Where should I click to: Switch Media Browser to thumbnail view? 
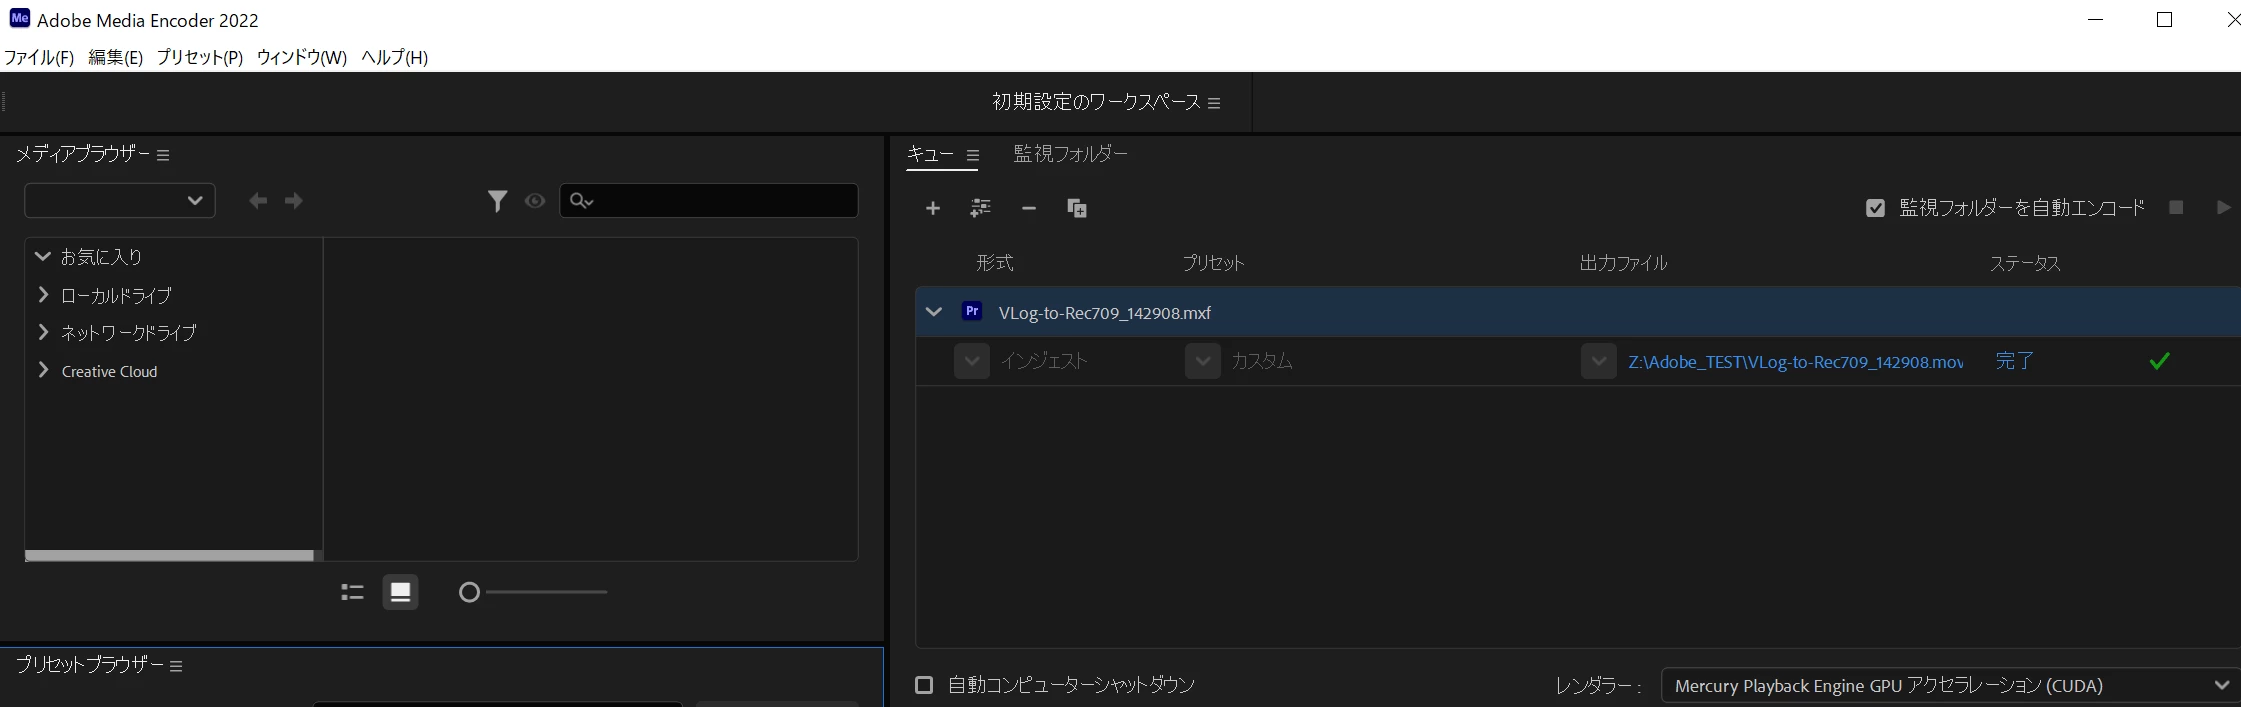[x=400, y=592]
